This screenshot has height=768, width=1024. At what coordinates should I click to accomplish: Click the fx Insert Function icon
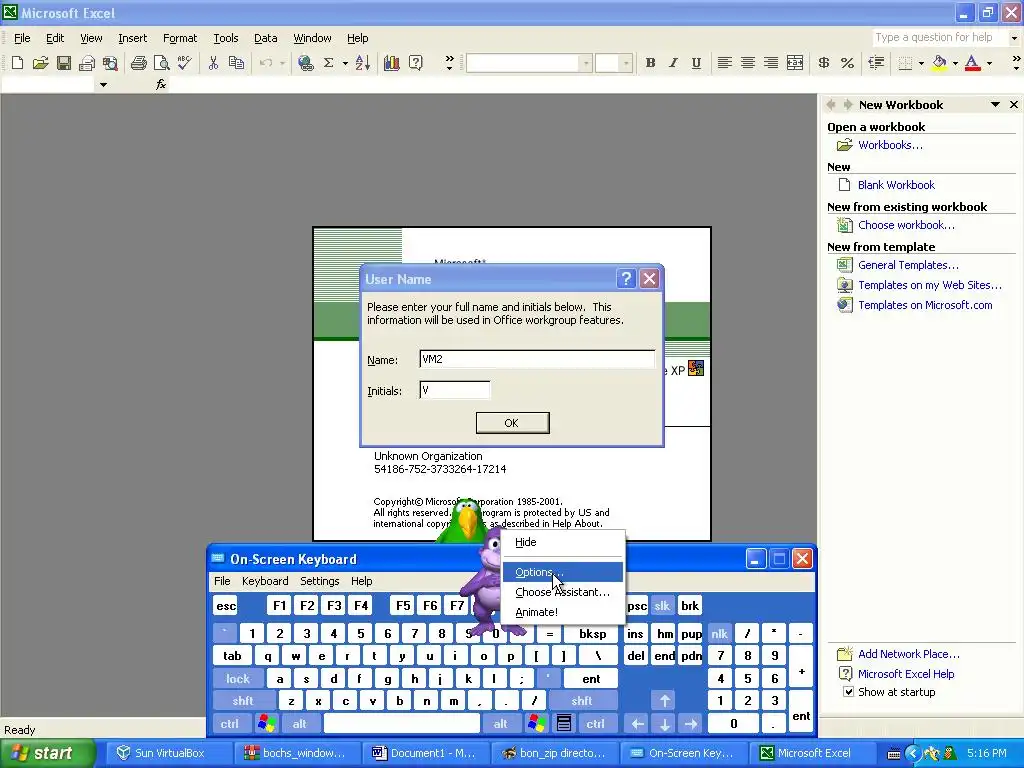pos(161,84)
